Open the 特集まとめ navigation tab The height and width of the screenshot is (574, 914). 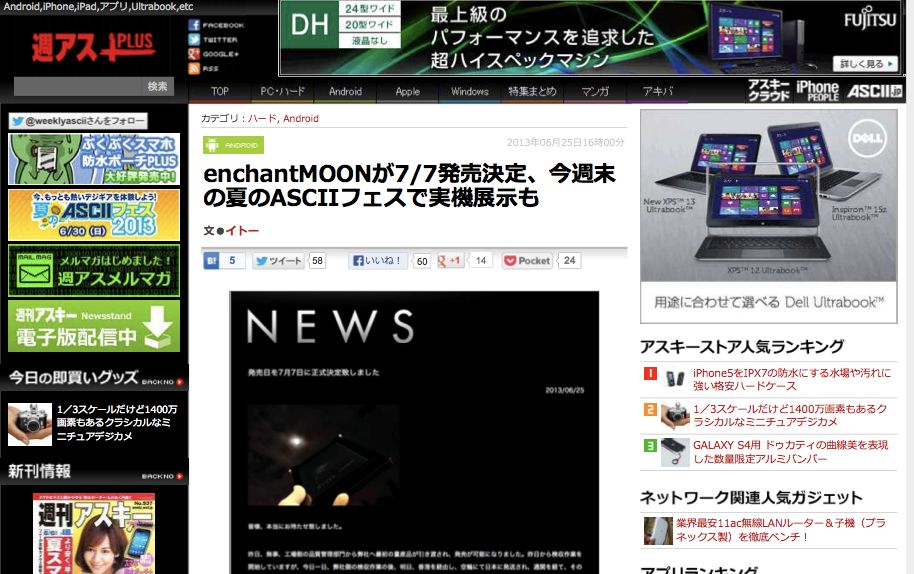pos(532,91)
